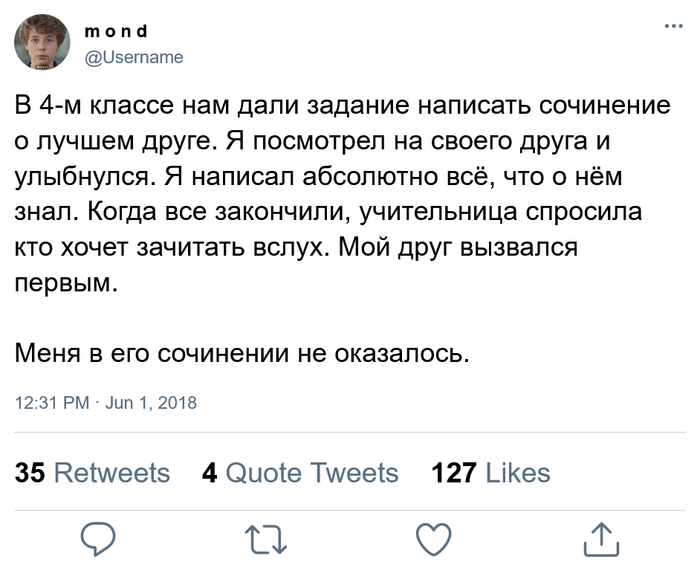Screen dimensions: 700x582
Task: Click the 12:31 PM timestamp
Action: tap(53, 403)
